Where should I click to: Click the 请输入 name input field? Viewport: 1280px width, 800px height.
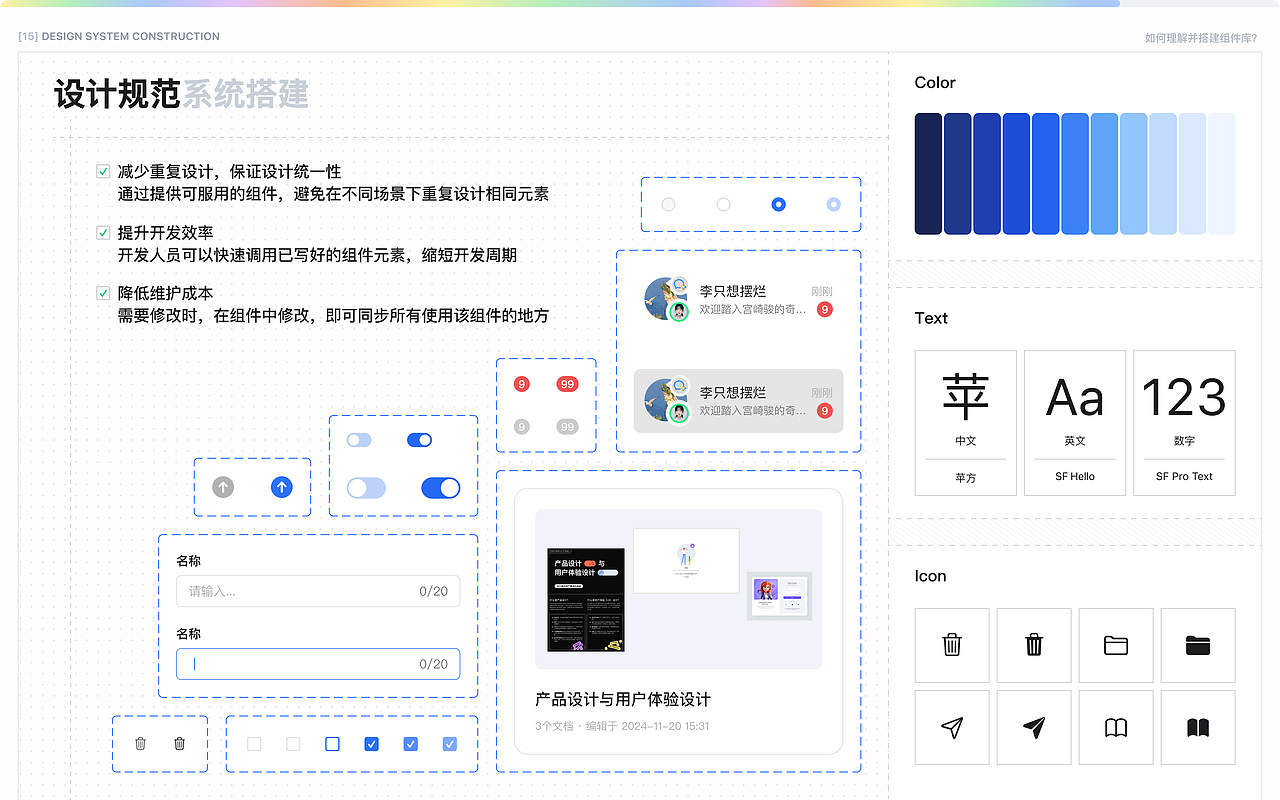(317, 591)
